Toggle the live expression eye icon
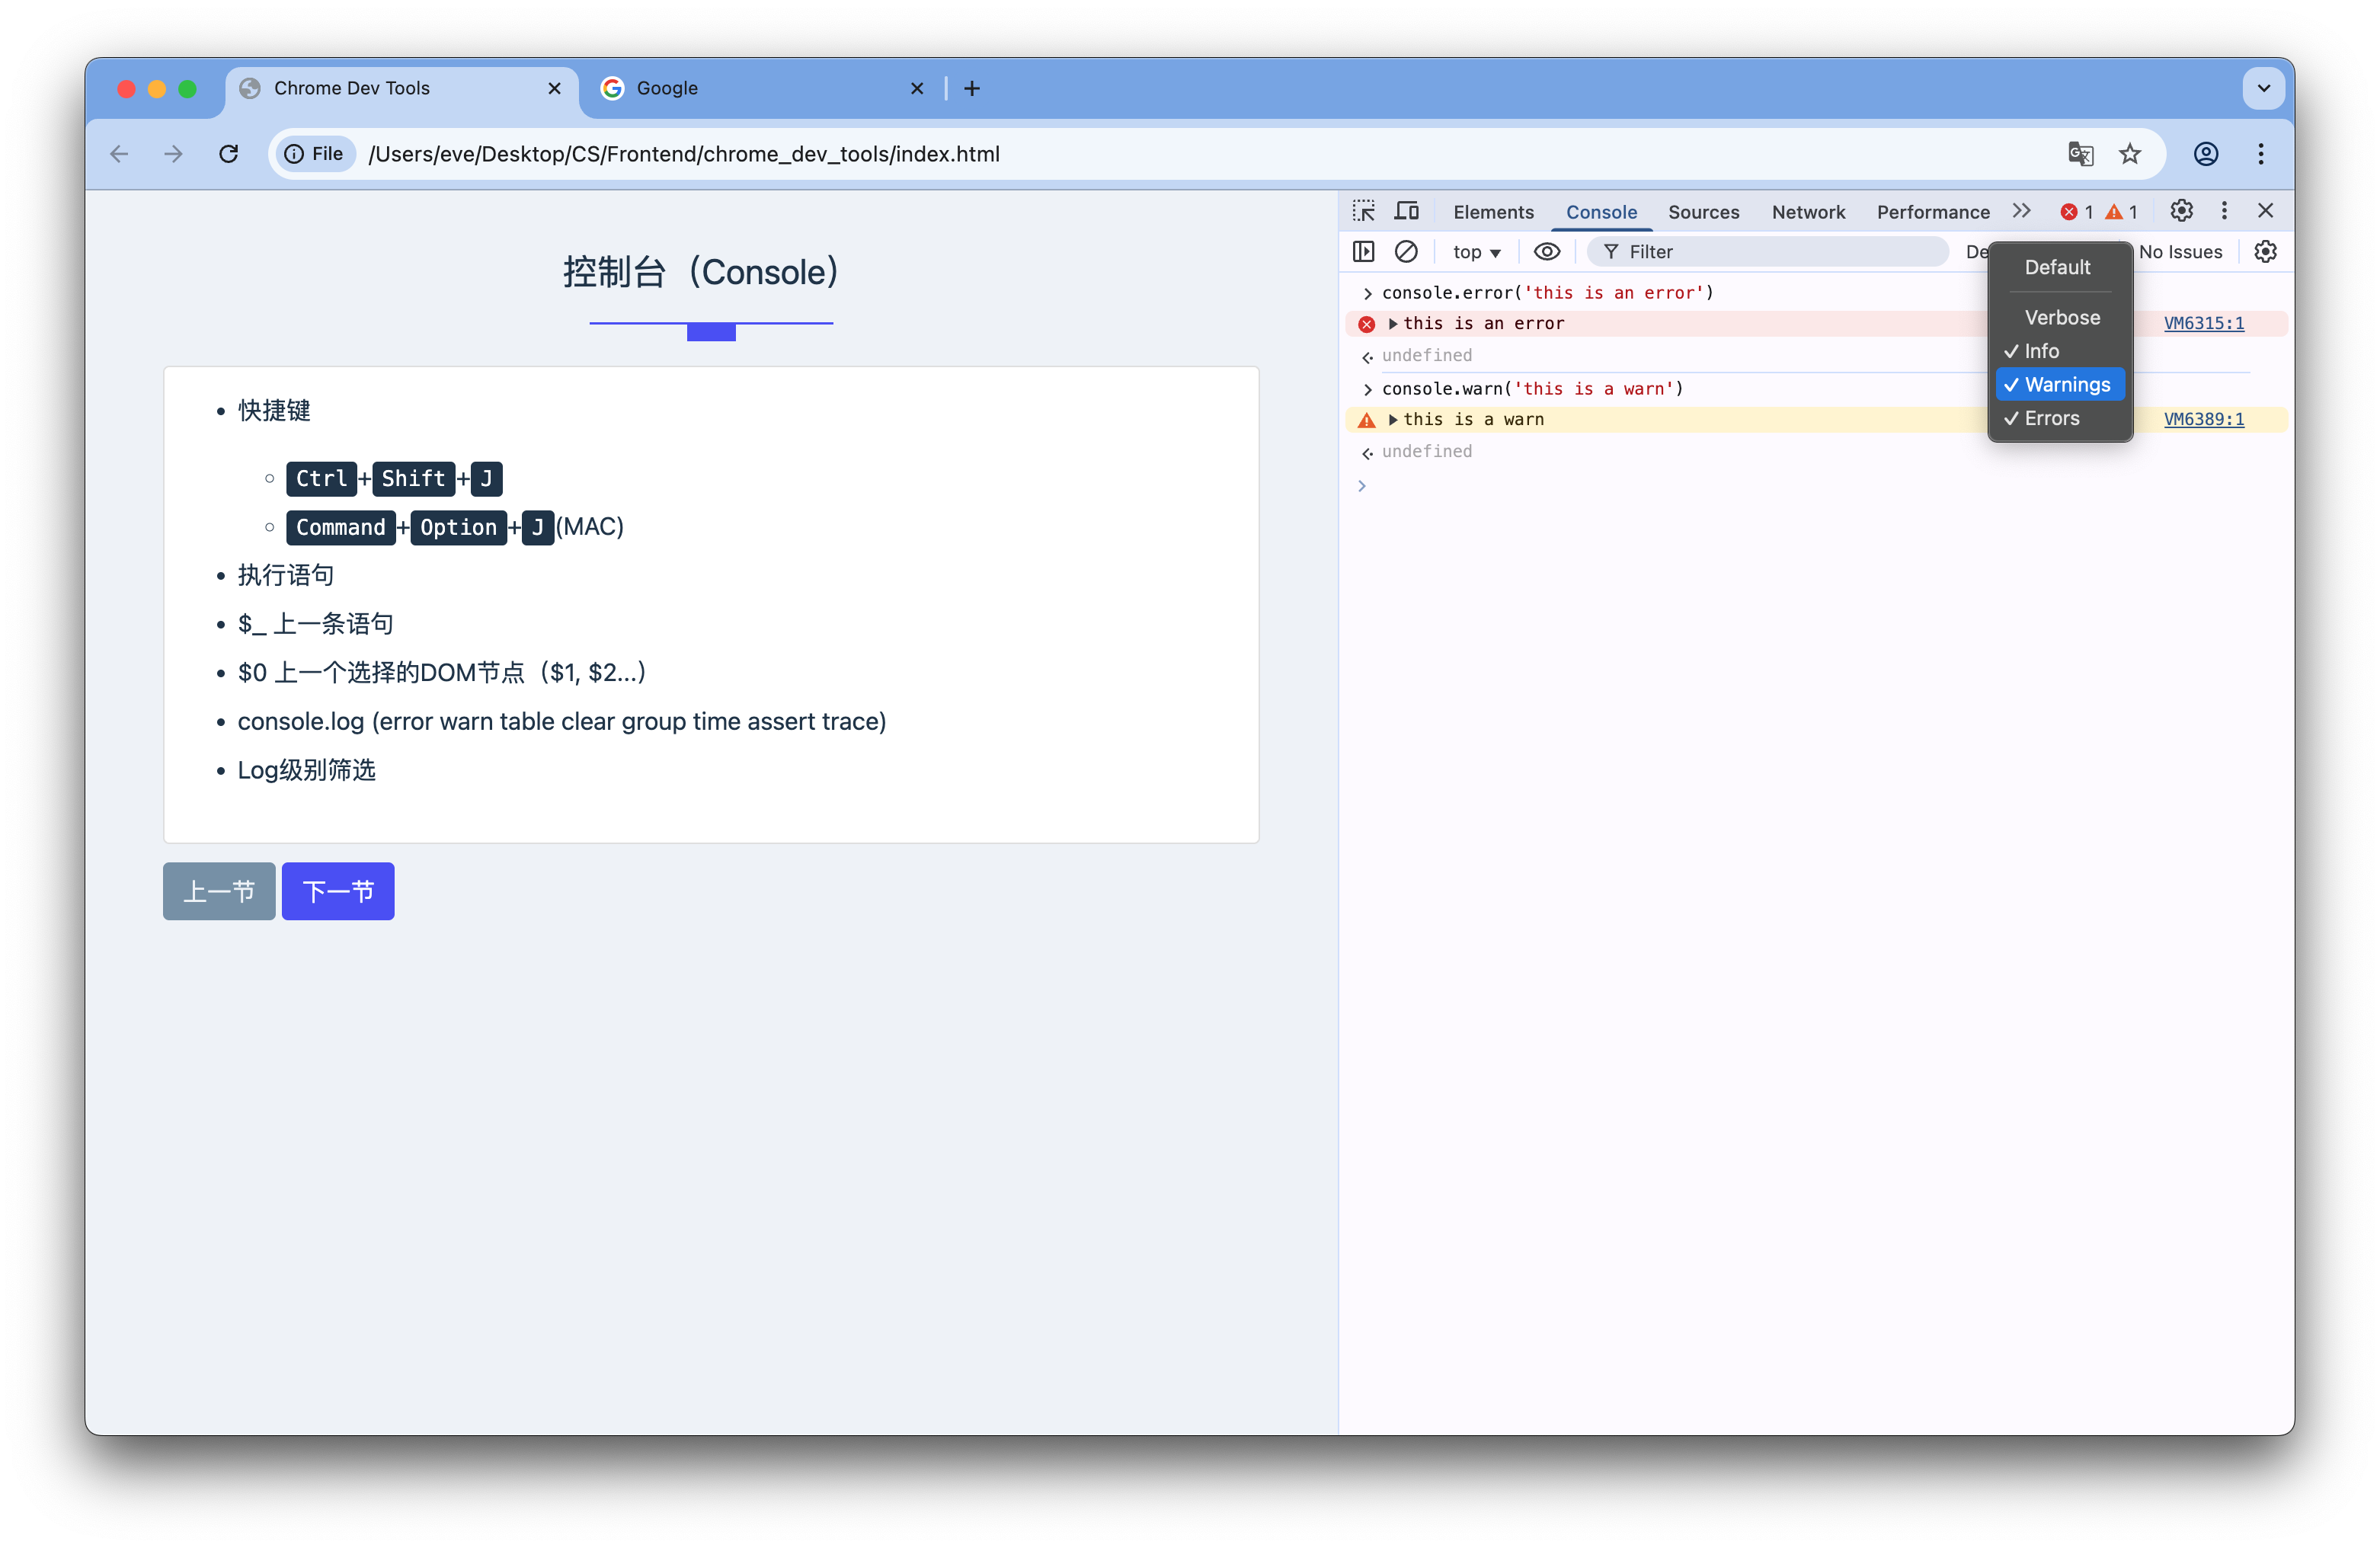This screenshot has width=2380, height=1548. tap(1547, 251)
